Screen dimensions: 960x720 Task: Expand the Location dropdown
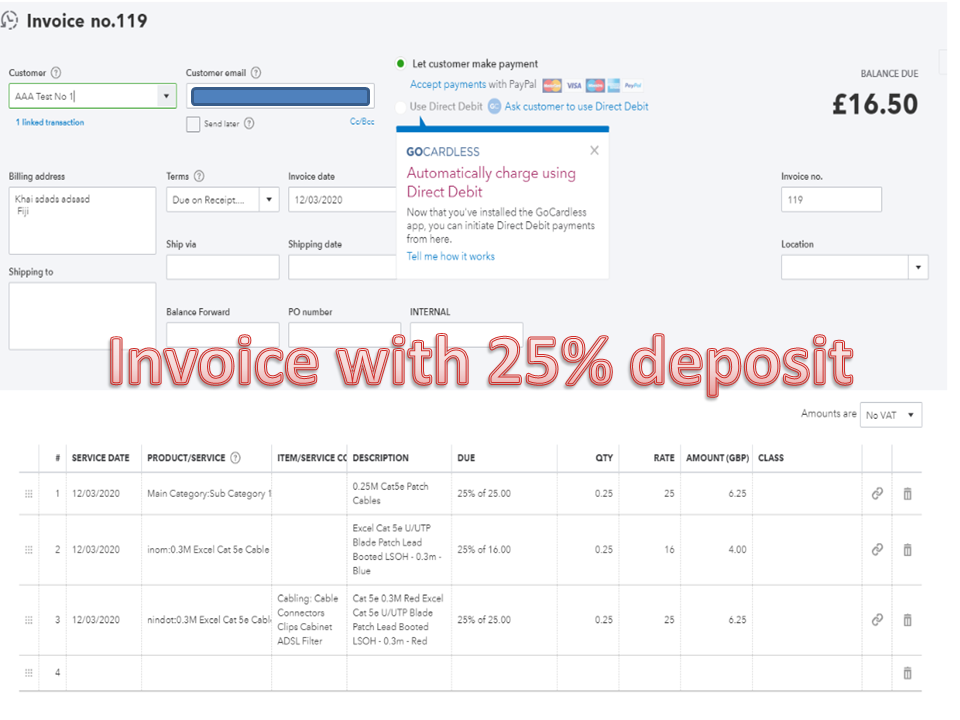[x=918, y=268]
